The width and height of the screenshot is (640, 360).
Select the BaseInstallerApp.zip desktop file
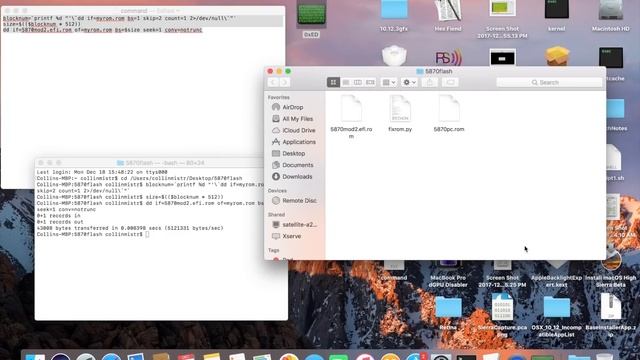click(611, 316)
